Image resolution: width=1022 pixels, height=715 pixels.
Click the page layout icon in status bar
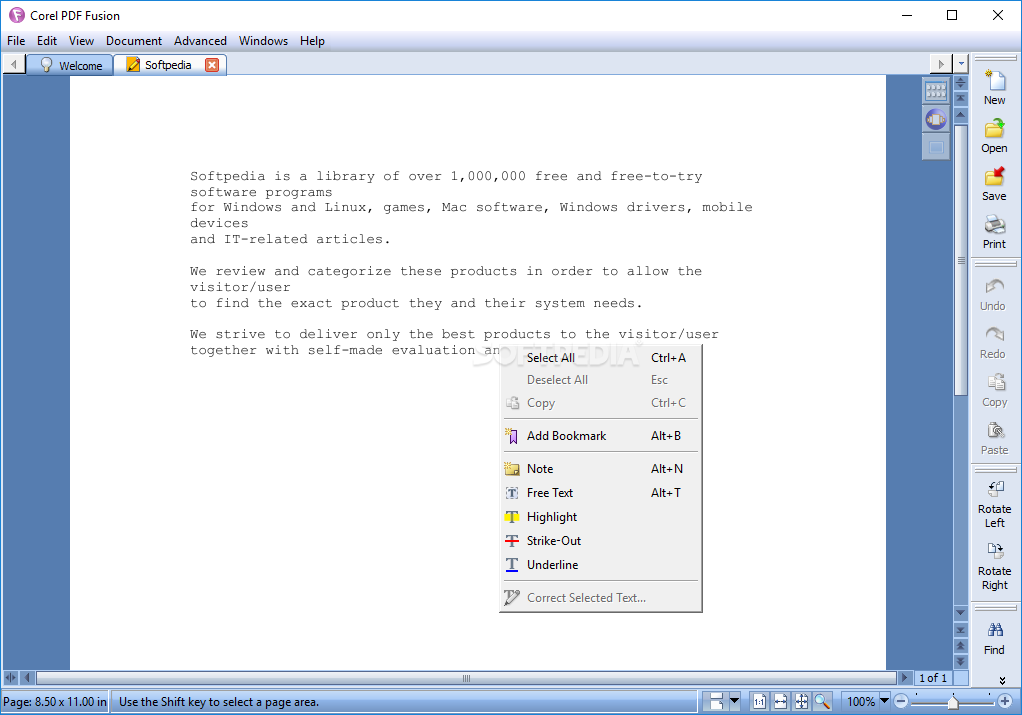click(x=717, y=702)
